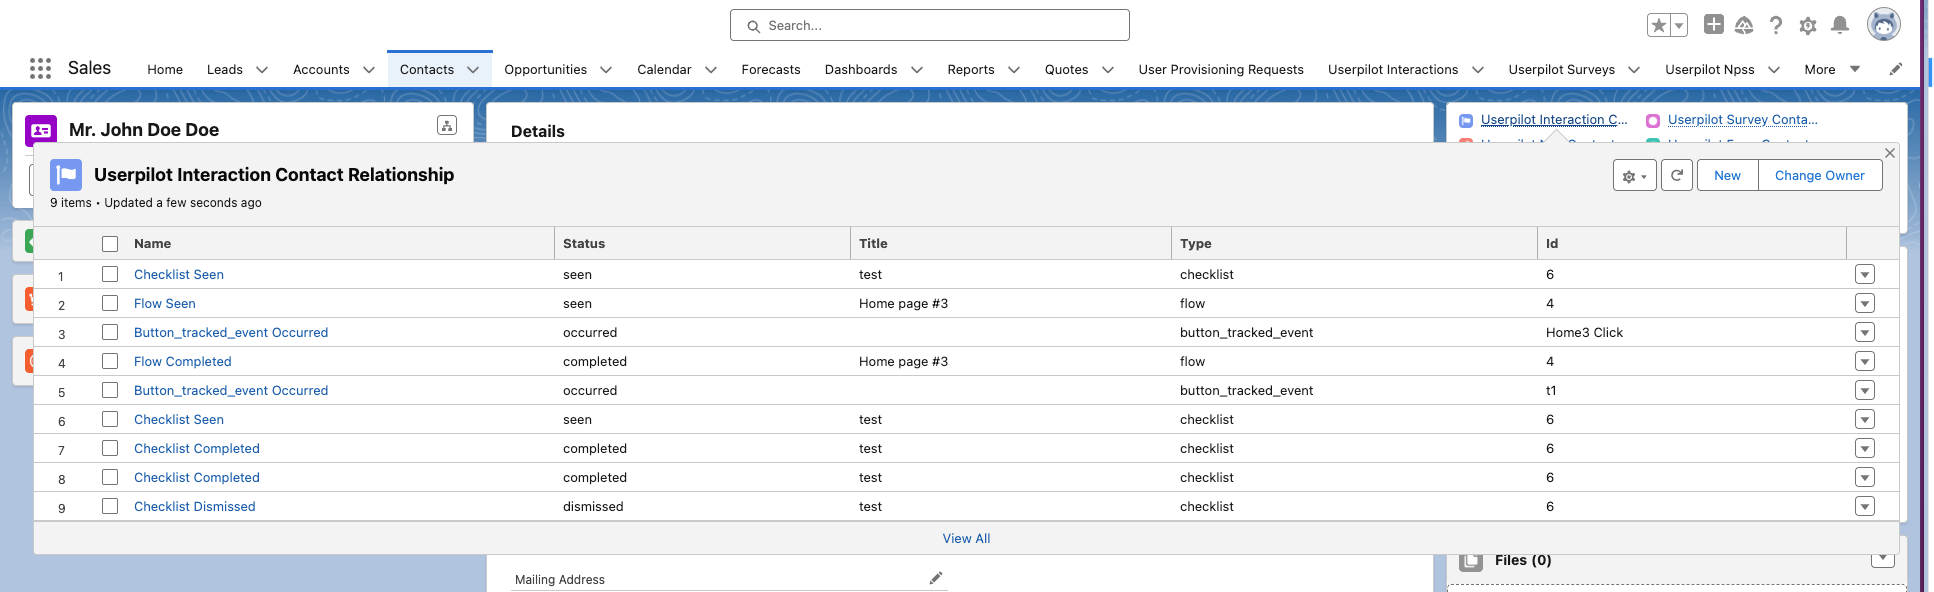Expand the Contacts tab chevron menu

[x=473, y=70]
